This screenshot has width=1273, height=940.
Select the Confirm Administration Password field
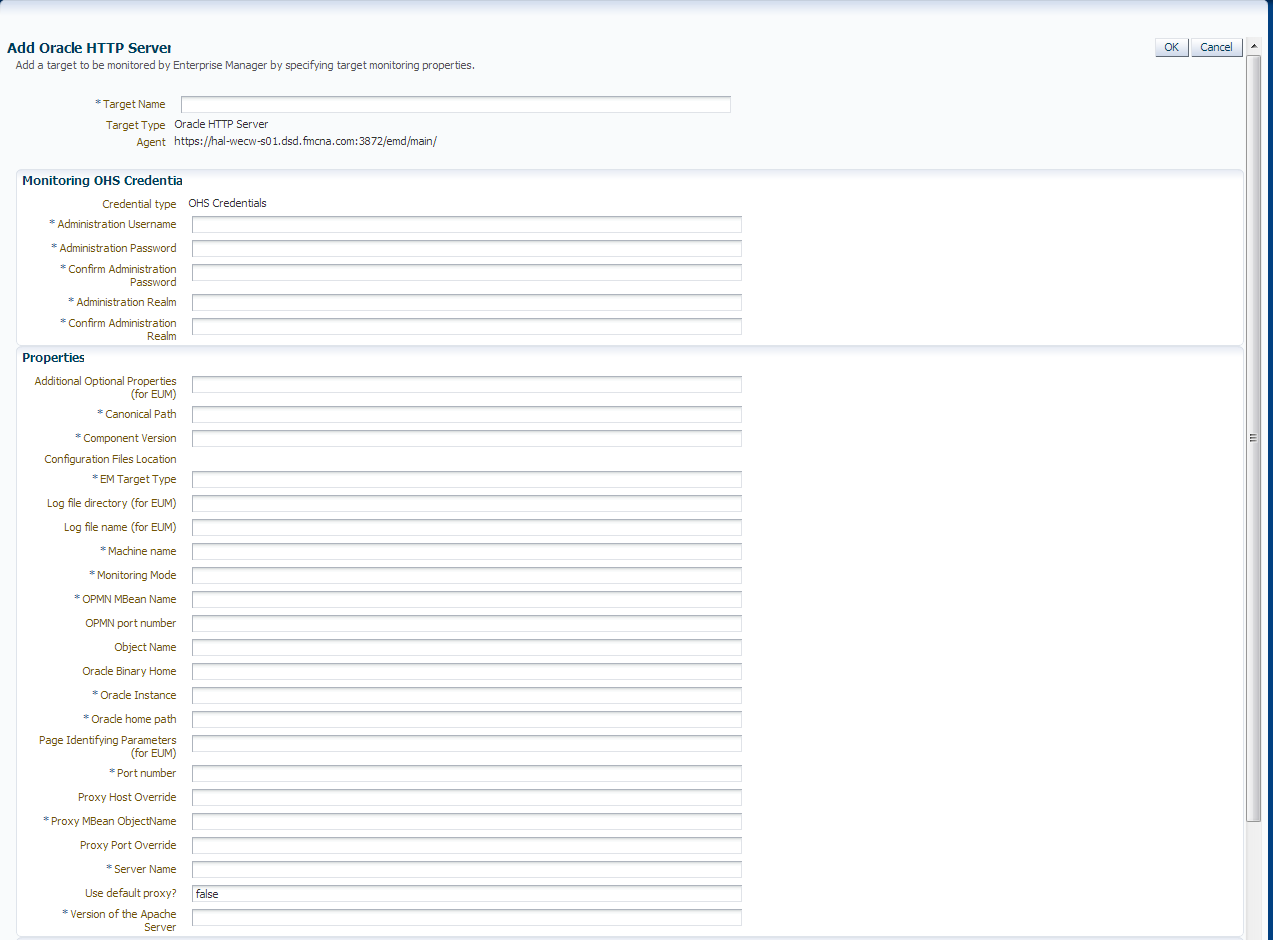click(x=467, y=272)
